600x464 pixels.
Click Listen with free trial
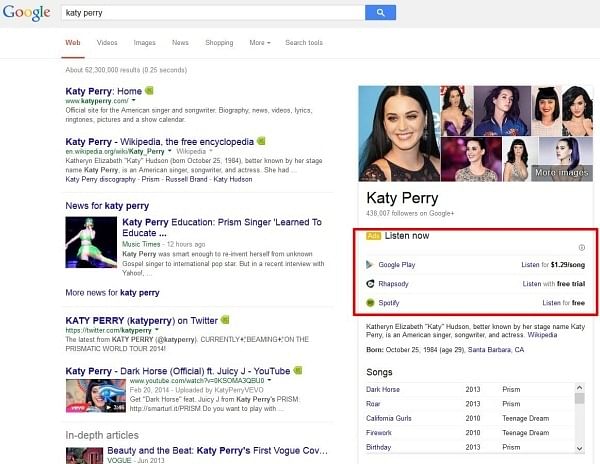(x=554, y=283)
